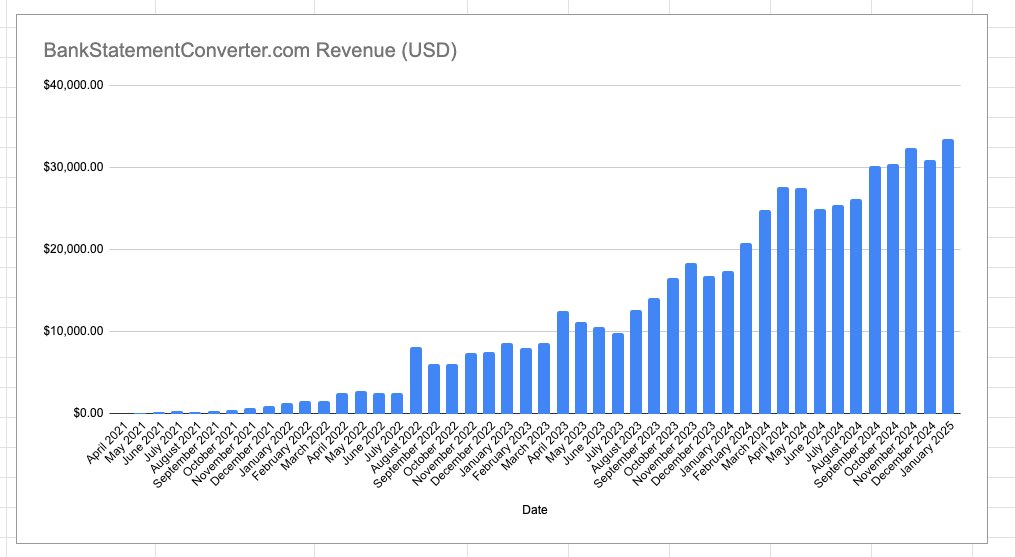Click the November 2024 axis label
Viewport: 1015px width, 557px height.
(x=884, y=454)
